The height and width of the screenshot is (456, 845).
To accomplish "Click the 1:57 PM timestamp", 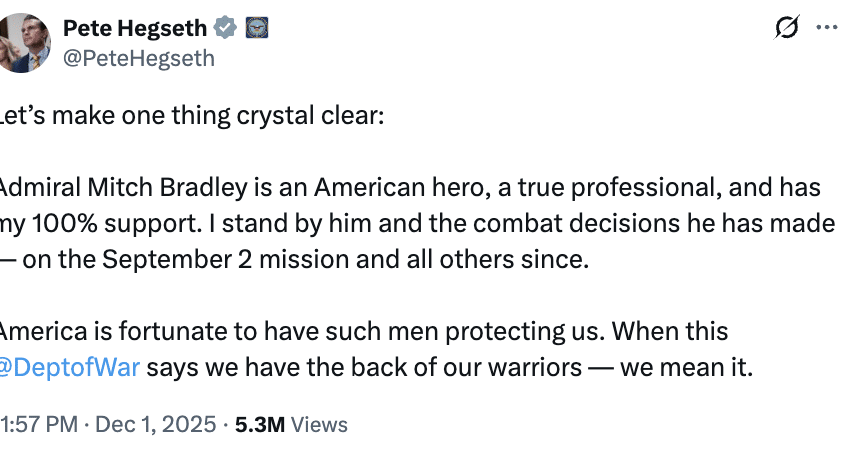I will (x=39, y=424).
